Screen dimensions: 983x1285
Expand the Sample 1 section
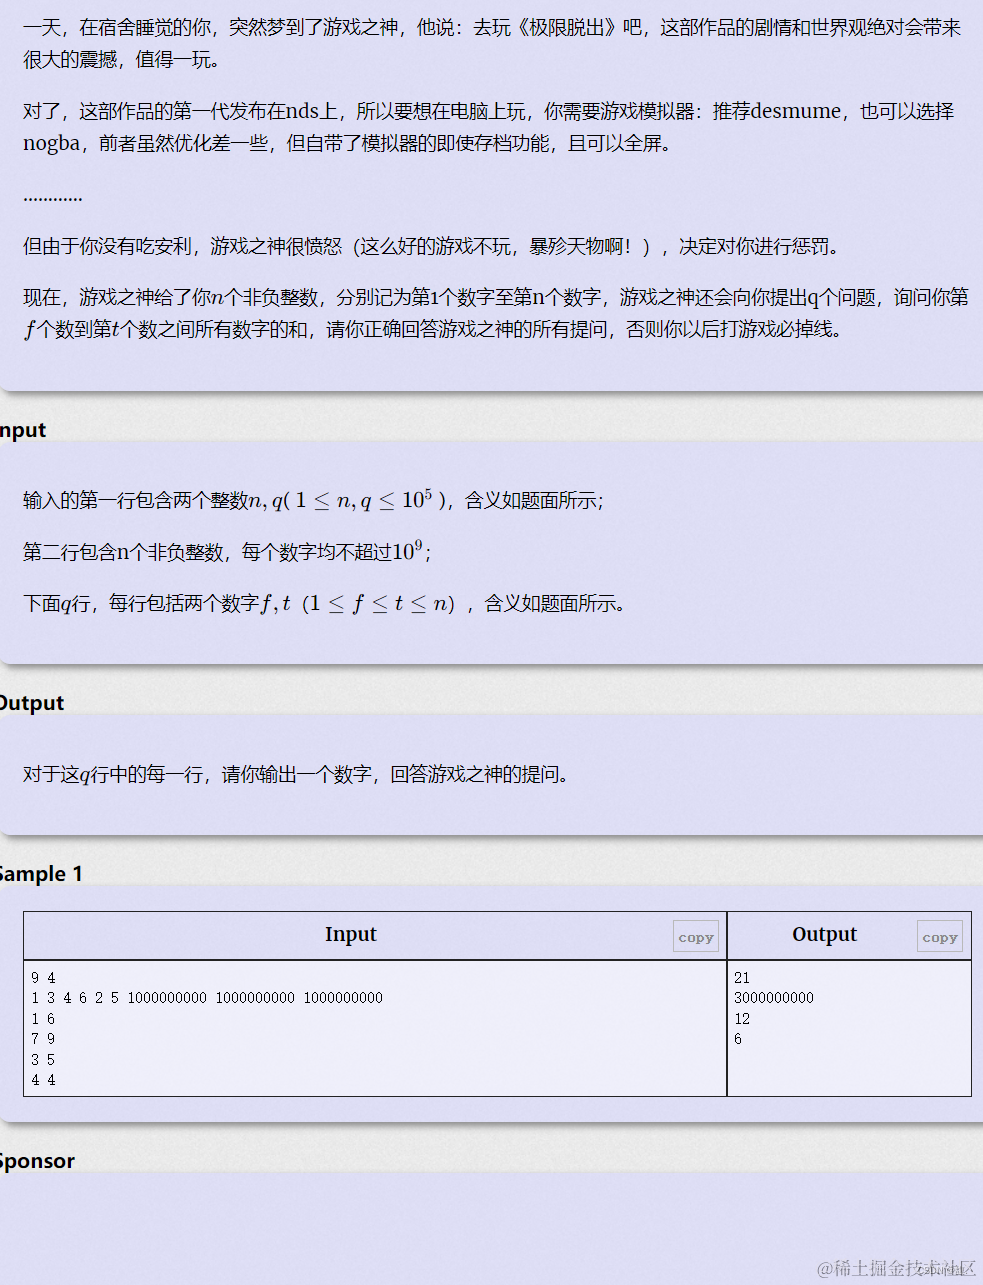coord(40,873)
